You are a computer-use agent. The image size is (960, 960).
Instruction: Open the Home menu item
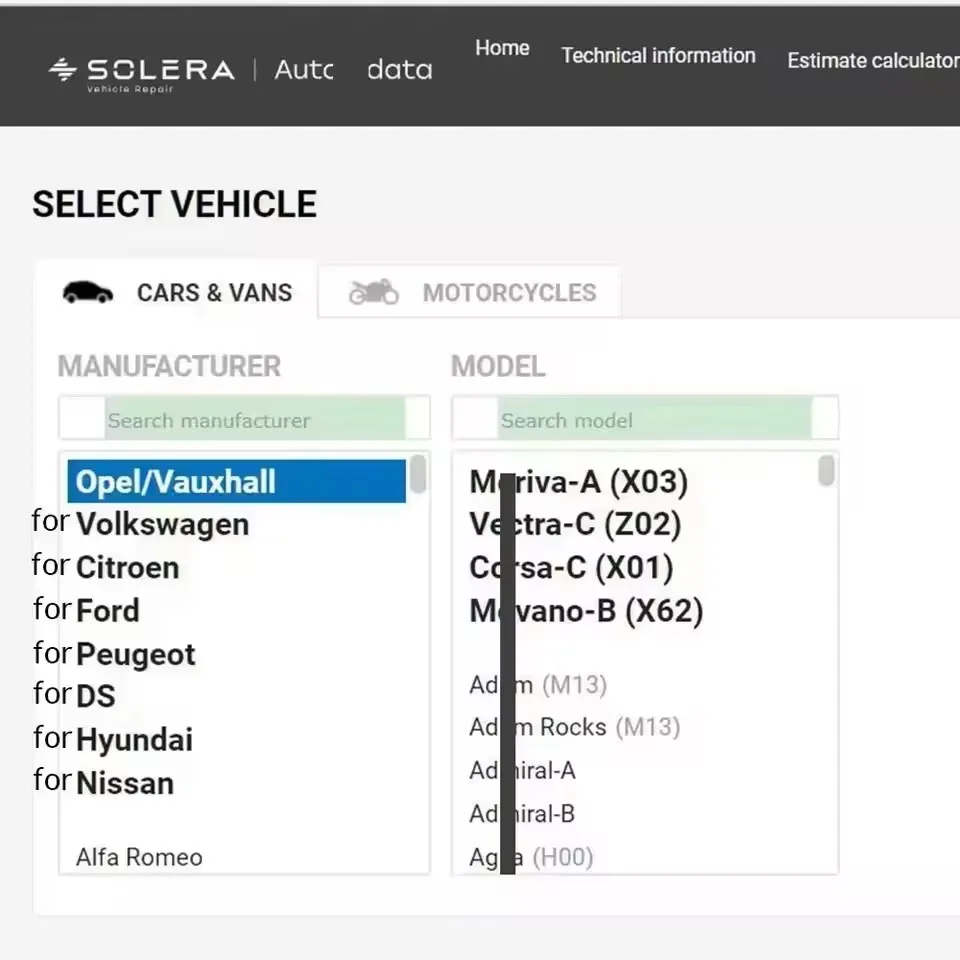pos(502,48)
